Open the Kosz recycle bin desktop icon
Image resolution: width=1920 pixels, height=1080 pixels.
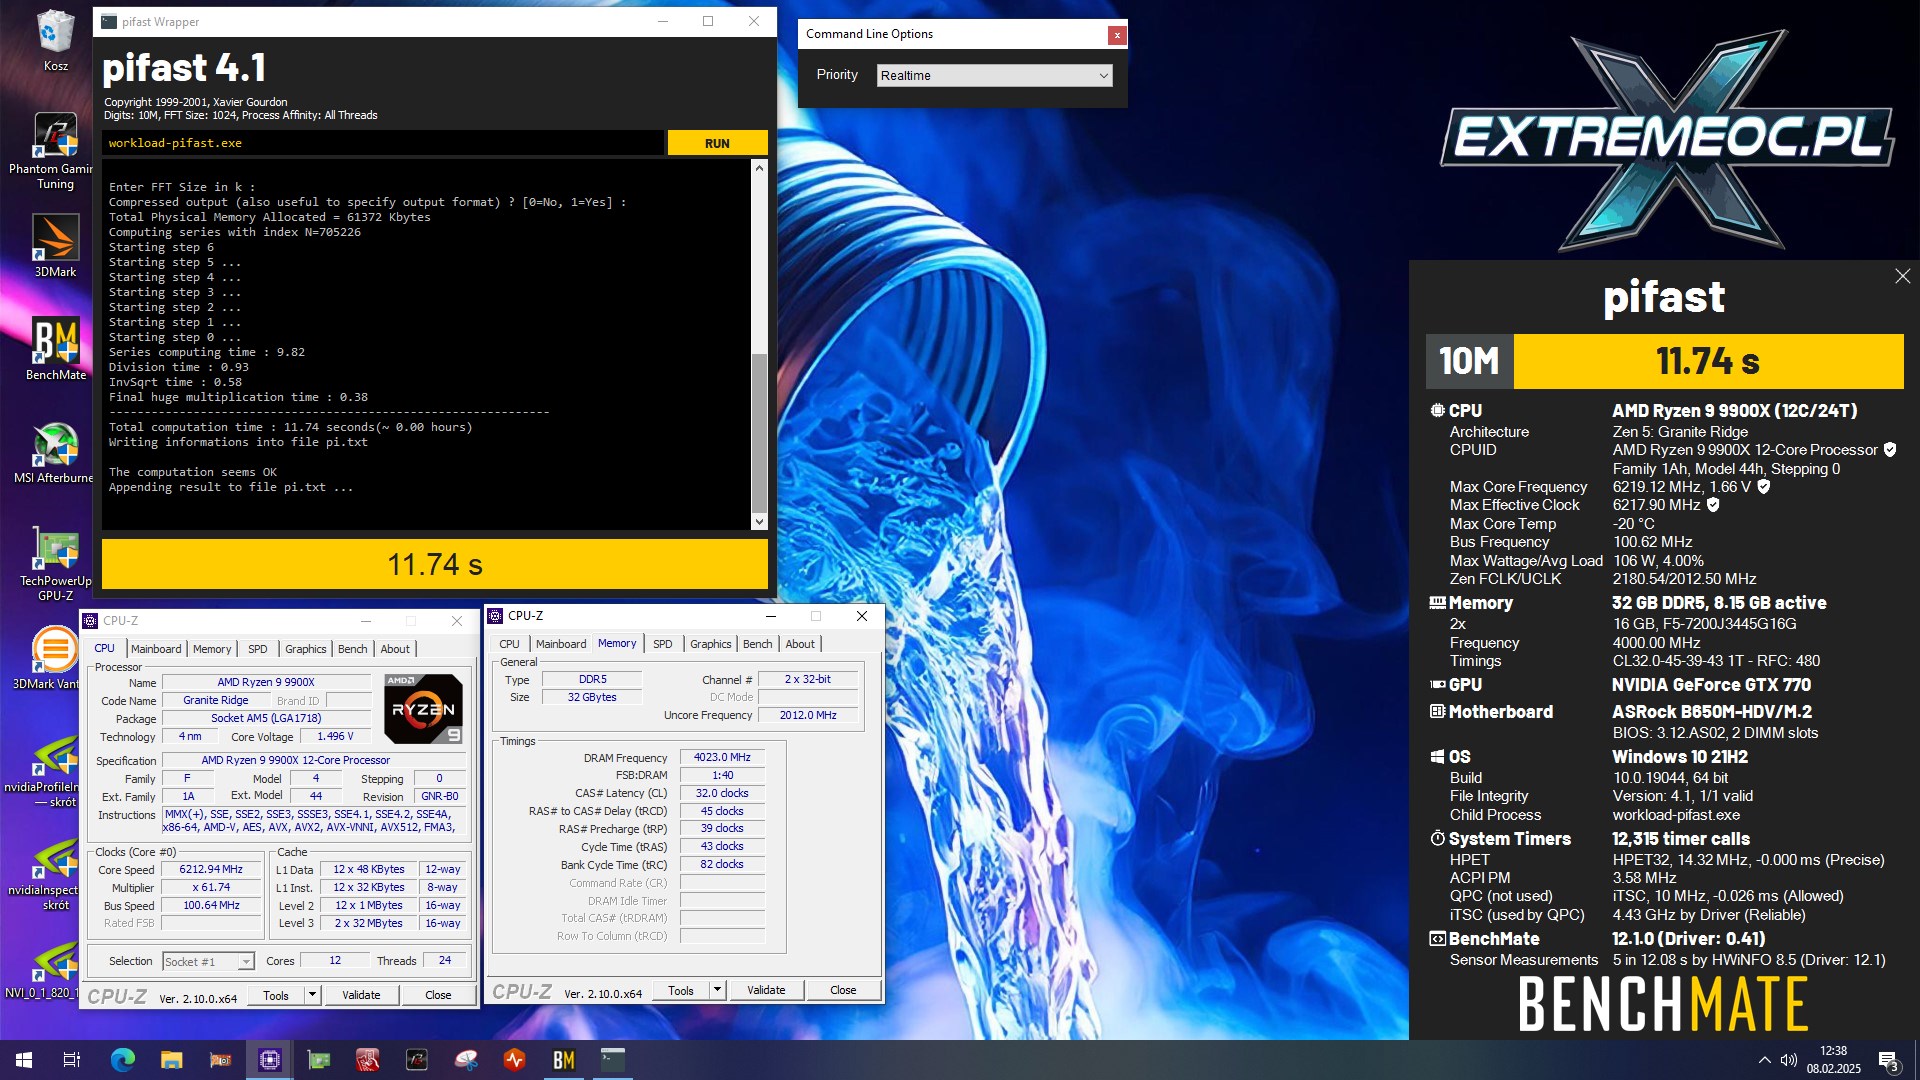click(55, 40)
